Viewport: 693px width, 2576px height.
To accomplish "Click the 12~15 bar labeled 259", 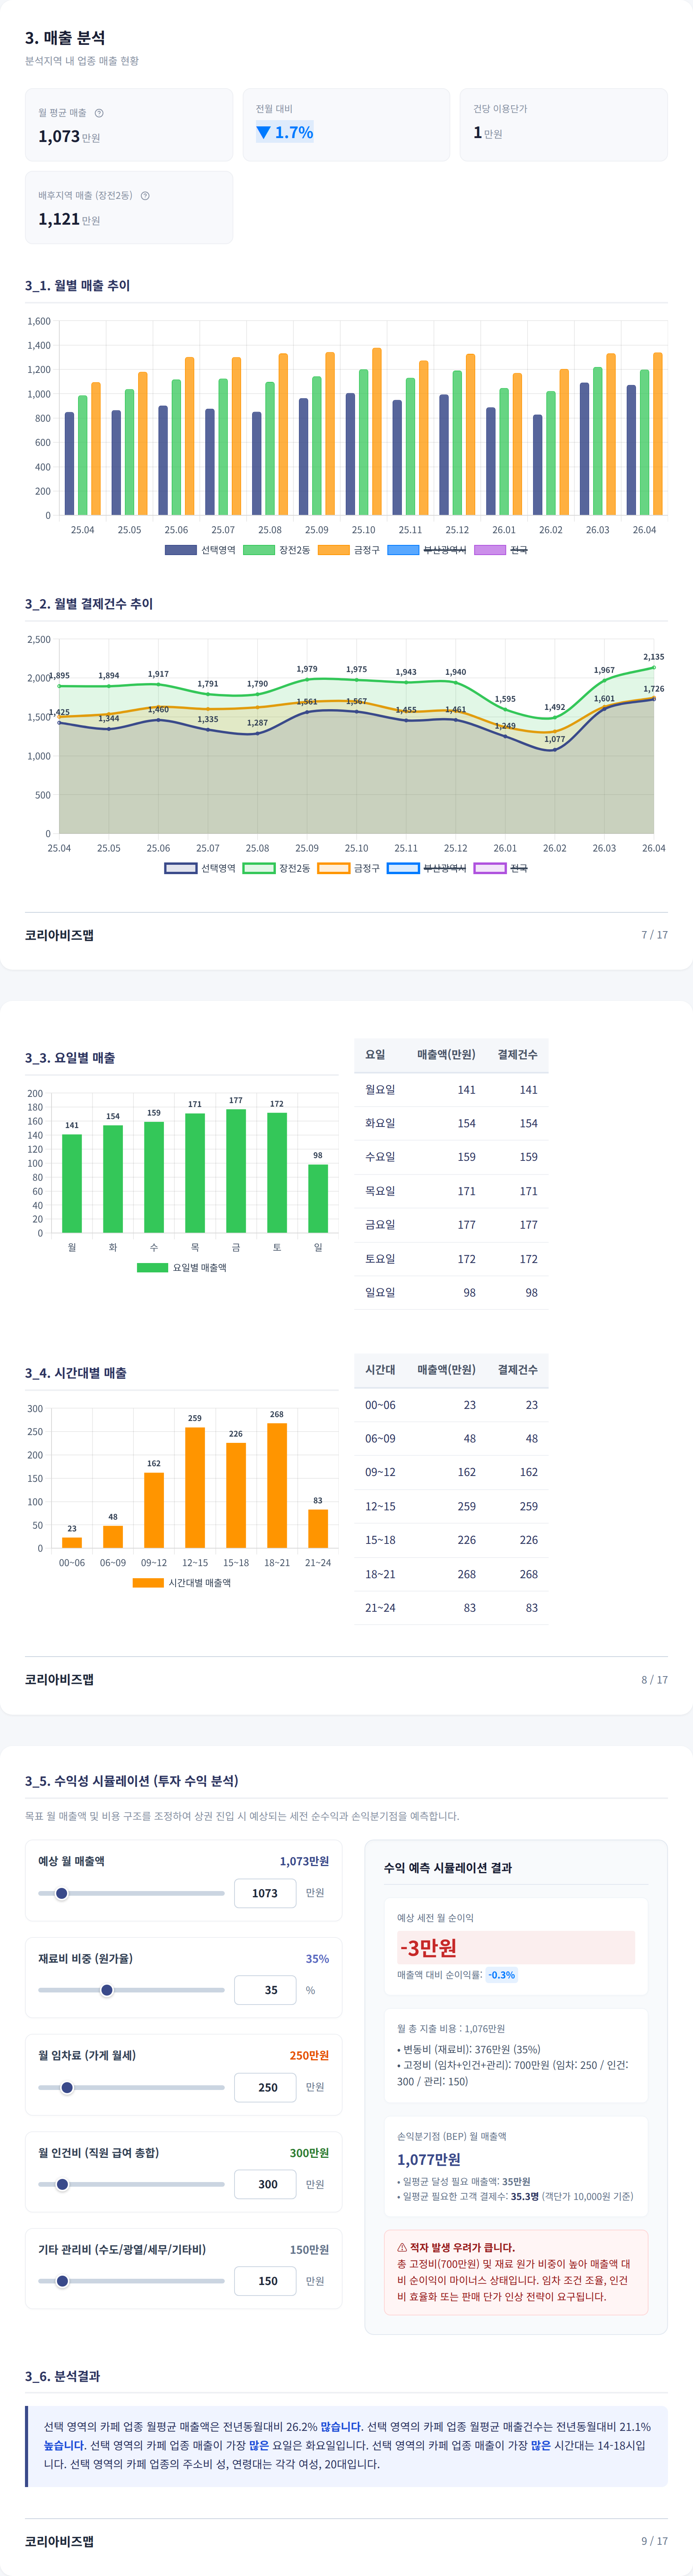I will click(195, 1488).
